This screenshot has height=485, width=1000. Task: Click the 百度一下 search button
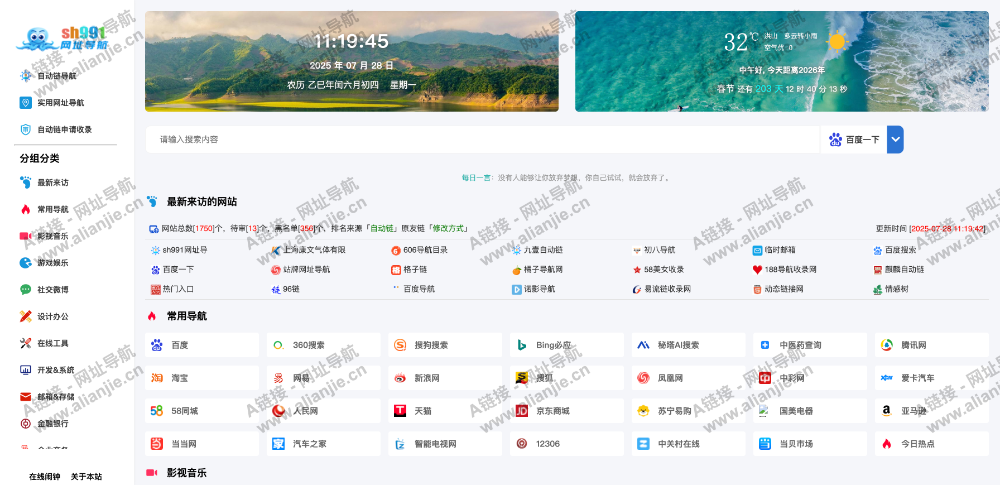[x=854, y=140]
